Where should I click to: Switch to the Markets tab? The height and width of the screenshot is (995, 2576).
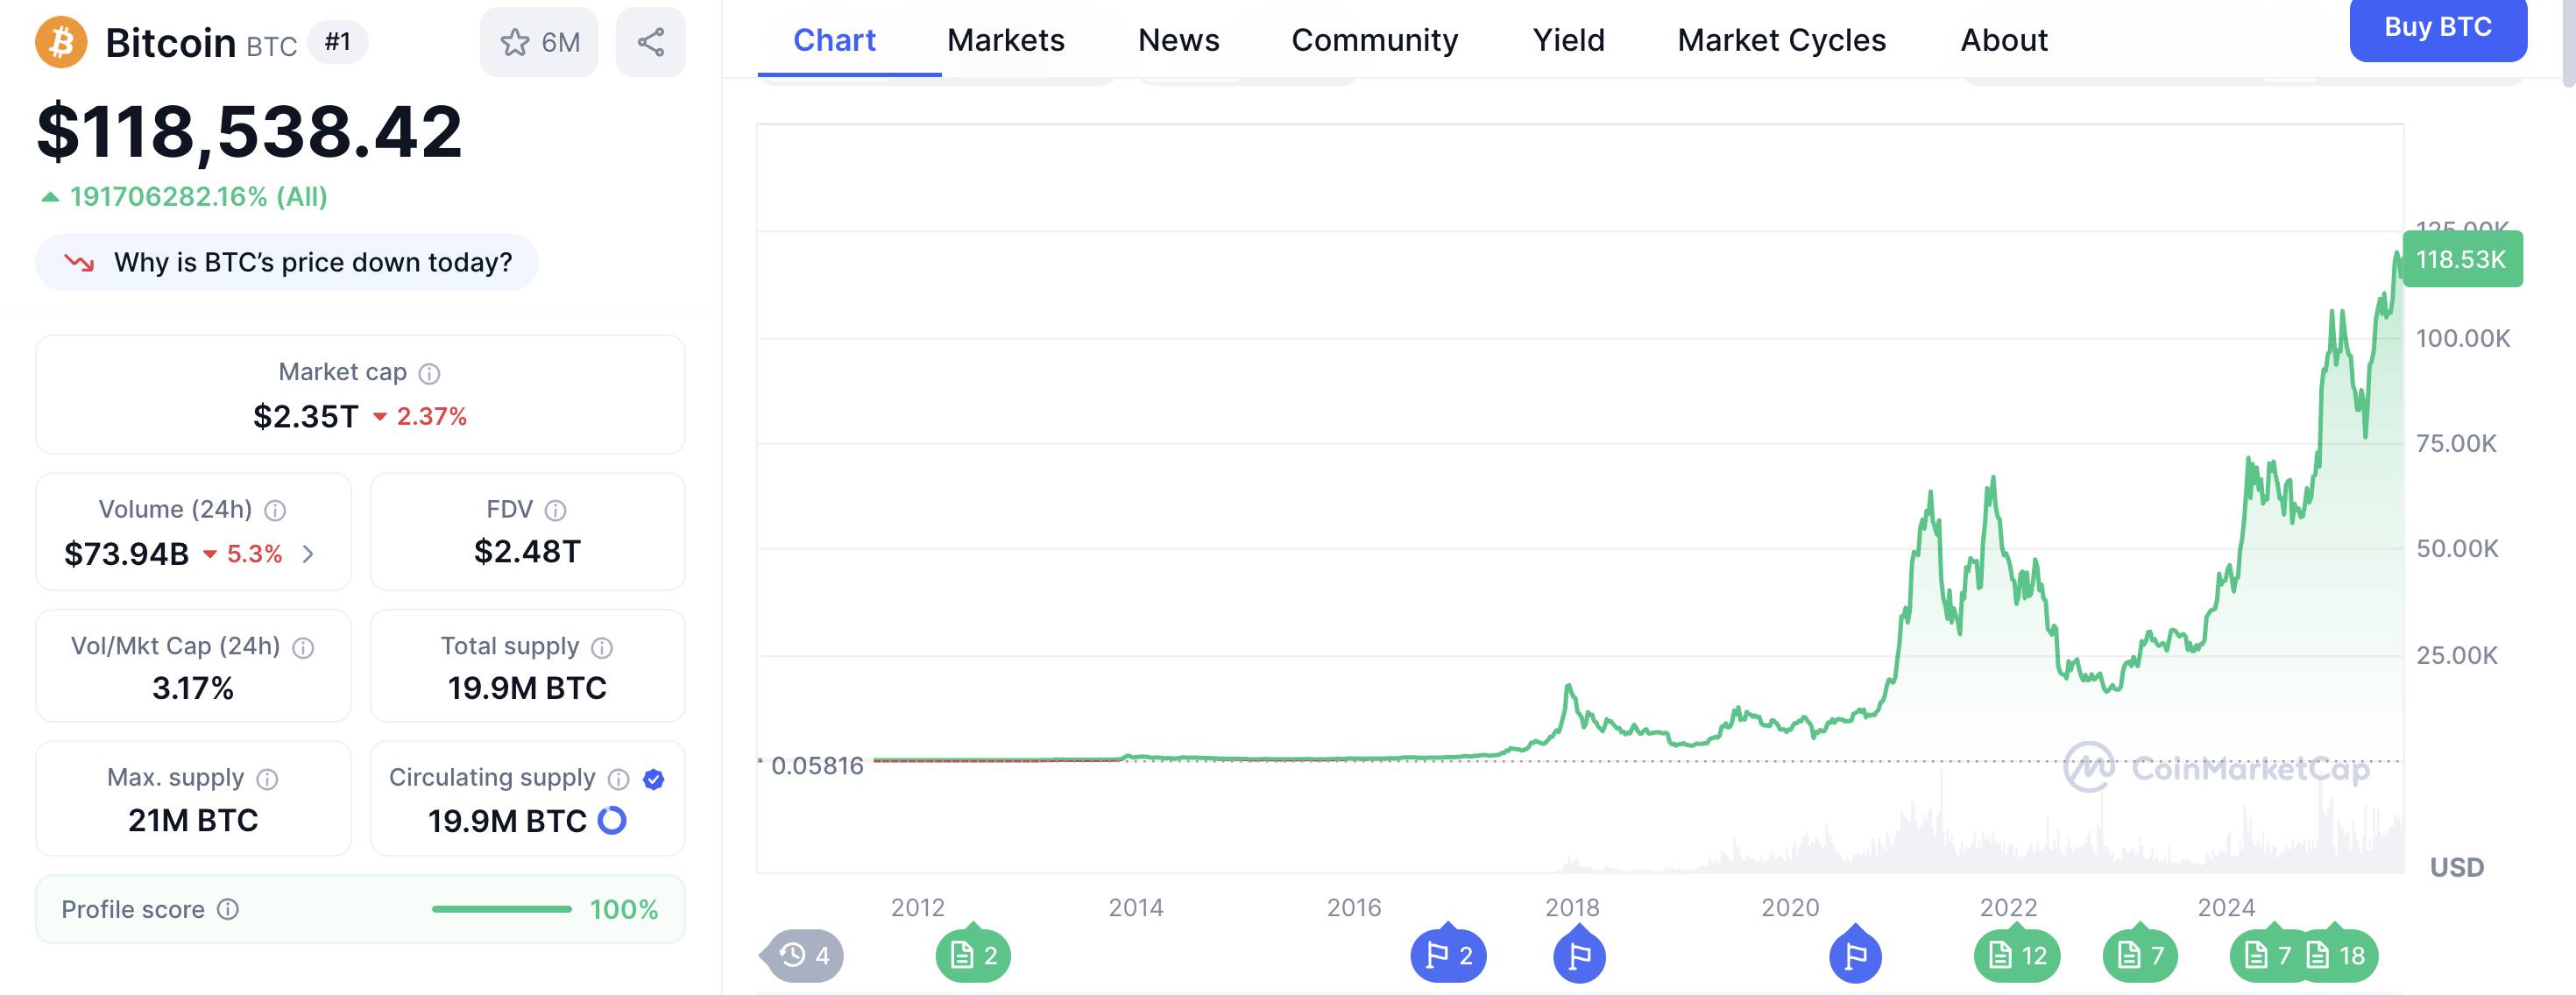pos(1005,40)
